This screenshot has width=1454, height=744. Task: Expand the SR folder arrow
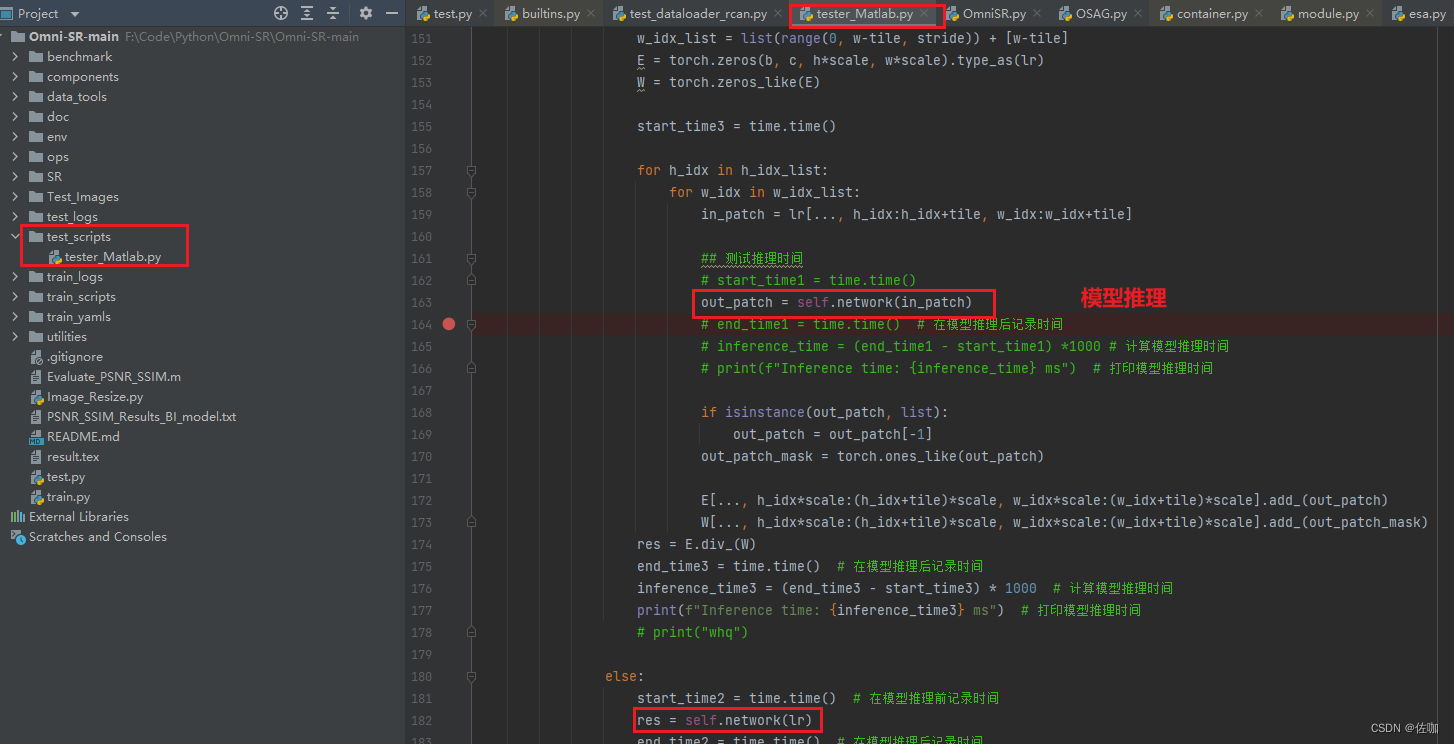(15, 177)
